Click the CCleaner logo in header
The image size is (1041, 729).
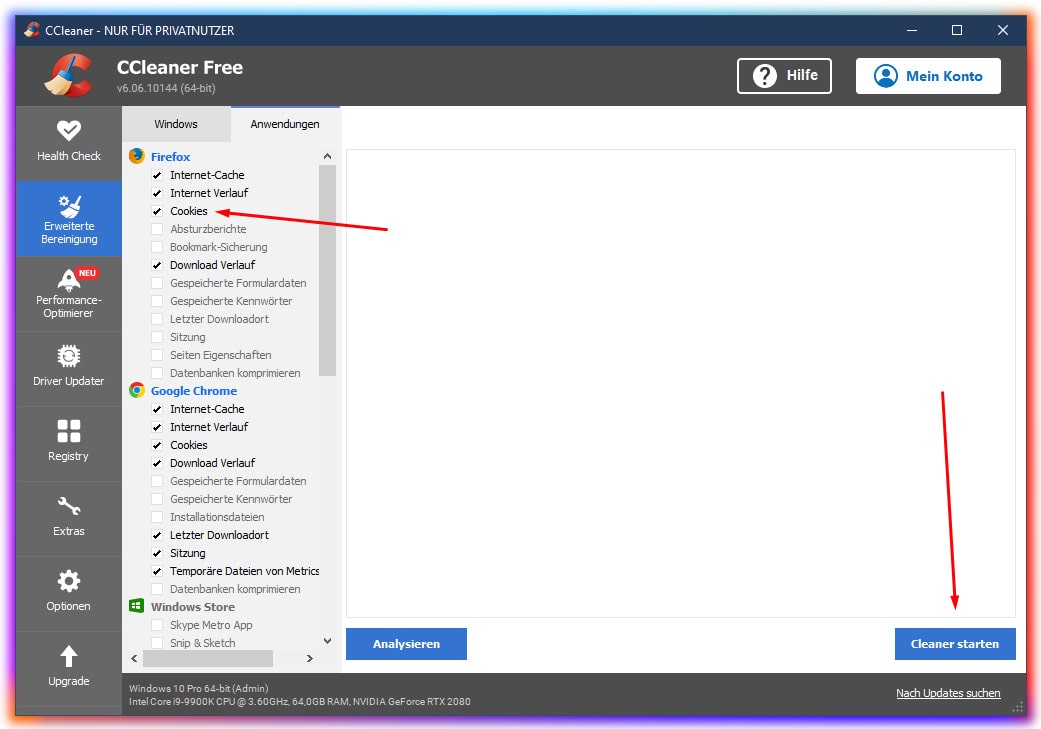point(68,75)
